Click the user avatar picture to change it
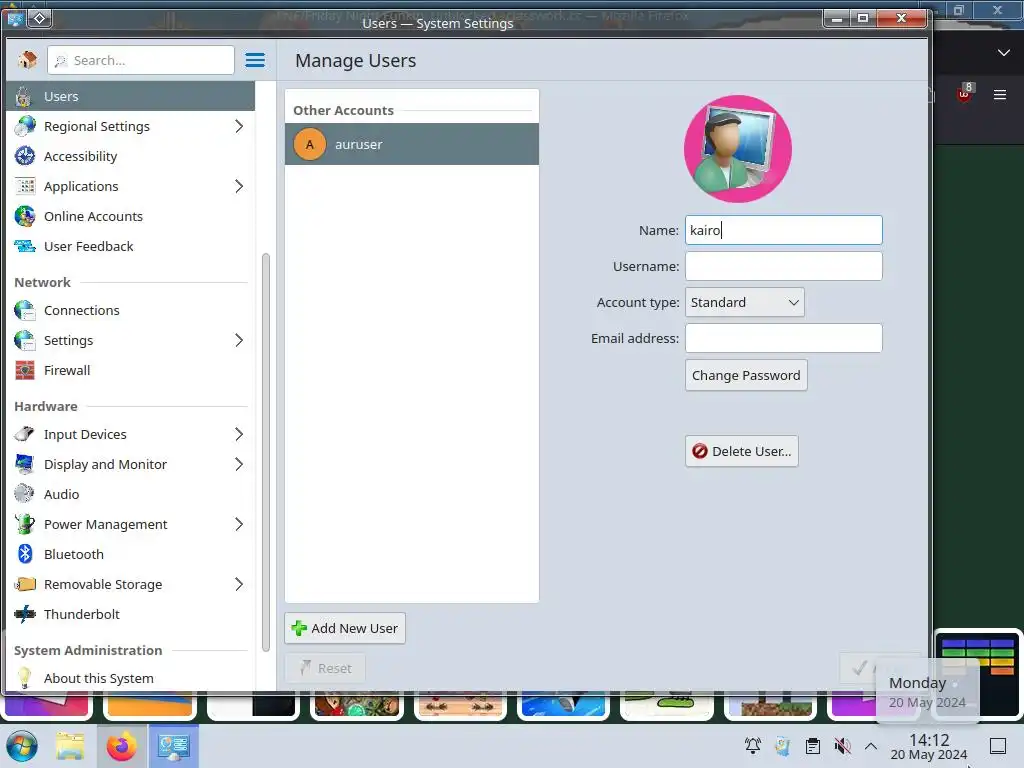Screen dimensions: 1024x768 click(x=737, y=149)
